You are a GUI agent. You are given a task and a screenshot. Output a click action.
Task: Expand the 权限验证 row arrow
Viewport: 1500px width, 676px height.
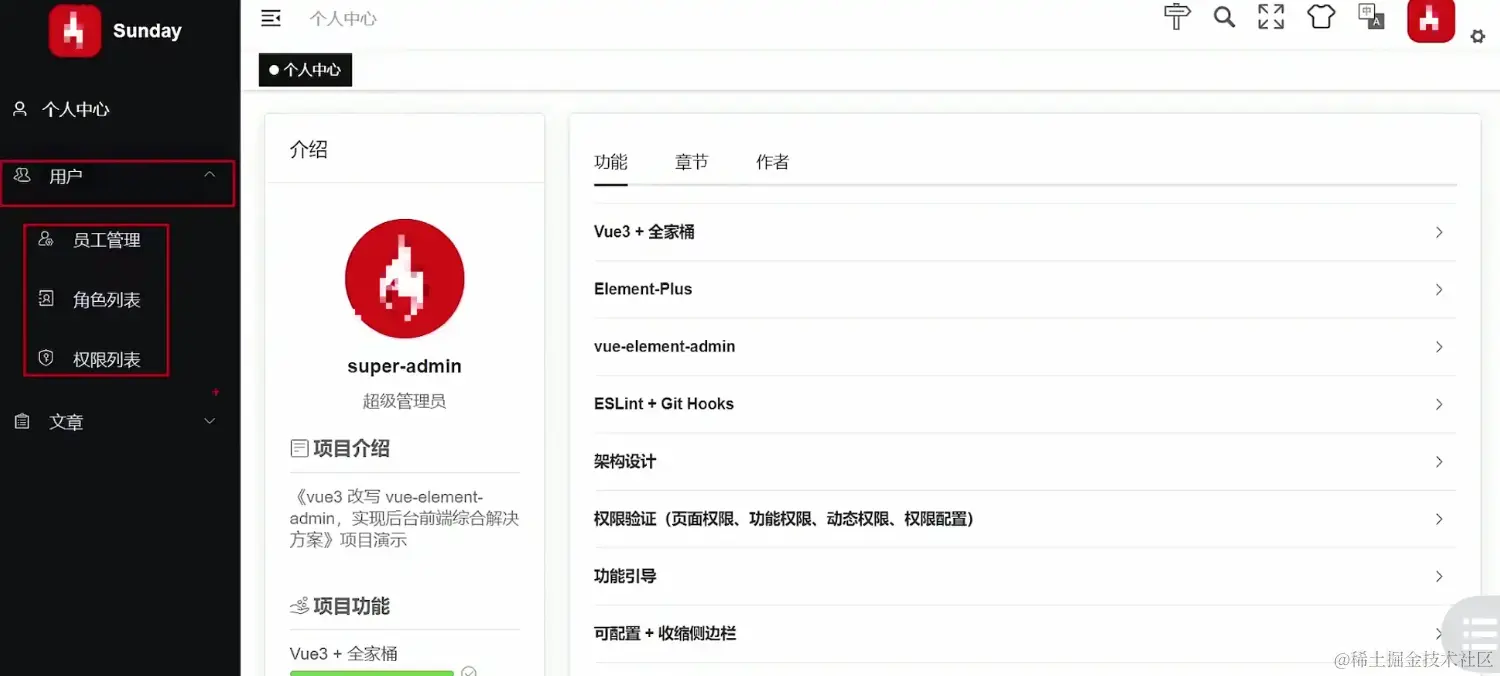pos(1439,519)
